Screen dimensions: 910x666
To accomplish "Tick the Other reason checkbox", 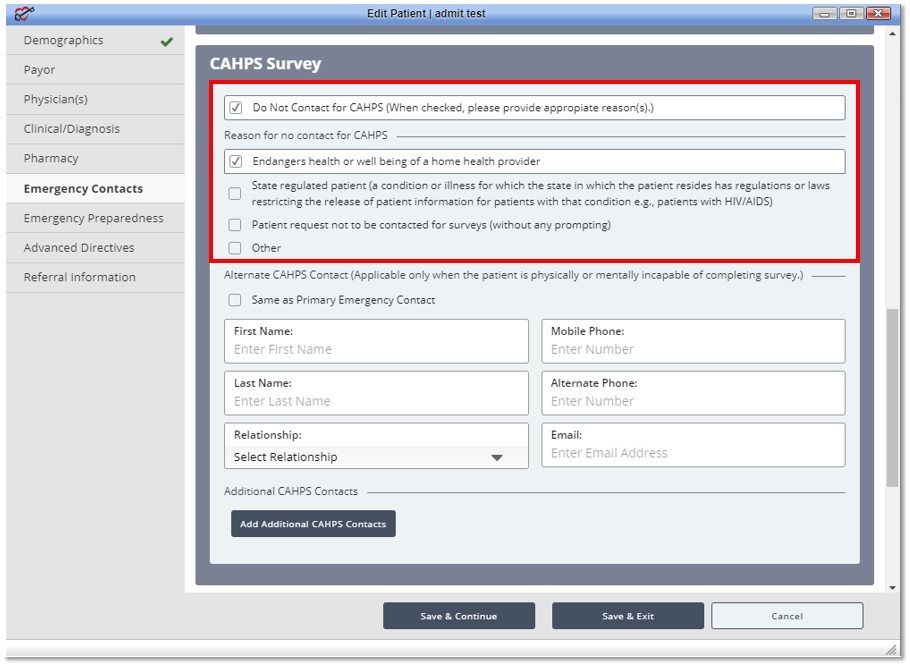I will pos(235,248).
